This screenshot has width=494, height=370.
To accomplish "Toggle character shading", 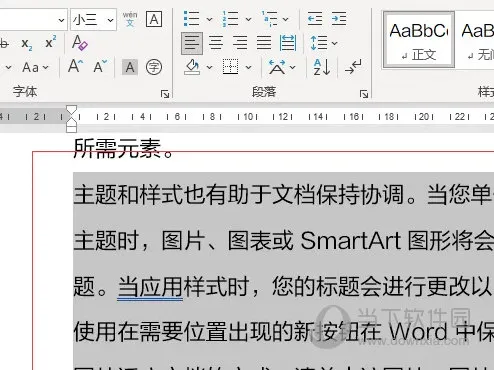I will pos(130,67).
